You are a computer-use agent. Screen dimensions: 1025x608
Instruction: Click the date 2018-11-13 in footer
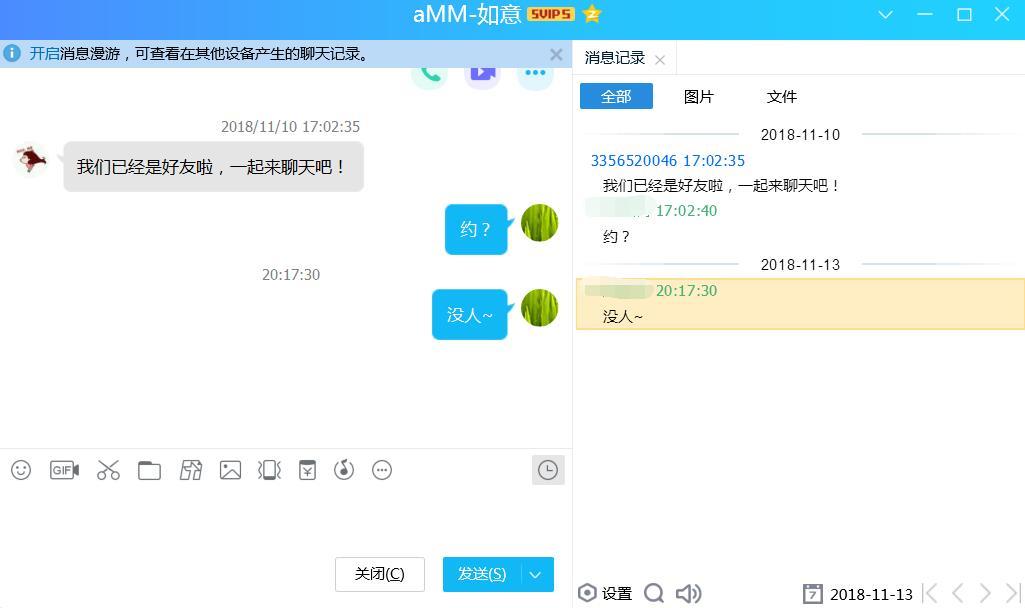coord(871,594)
